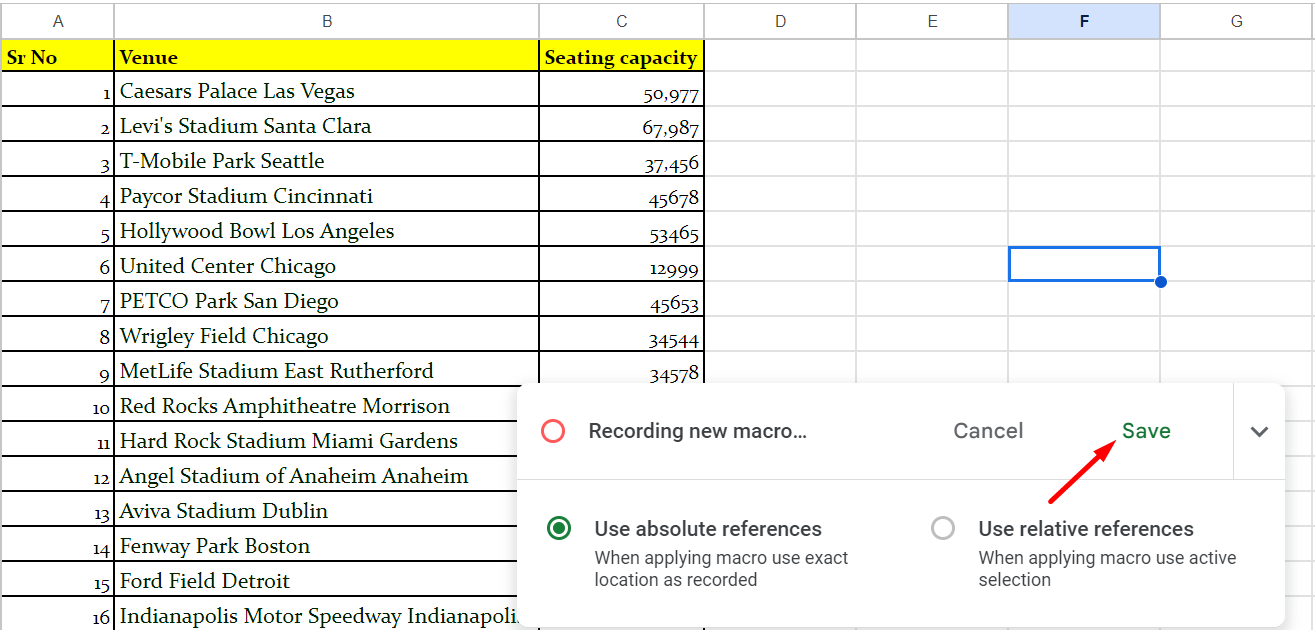Select column A header
Screen dimensions: 1315x630
click(x=58, y=21)
